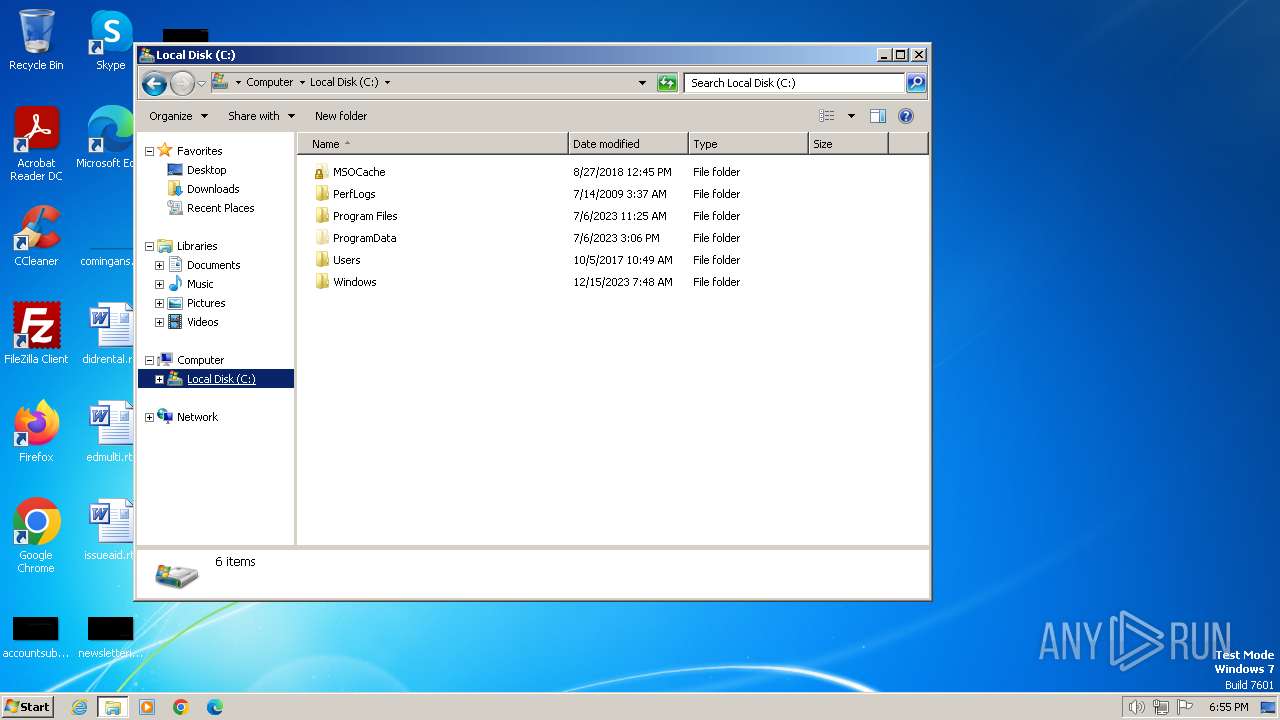Image resolution: width=1280 pixels, height=720 pixels.
Task: Click Edge icon in taskbar
Action: (x=215, y=707)
